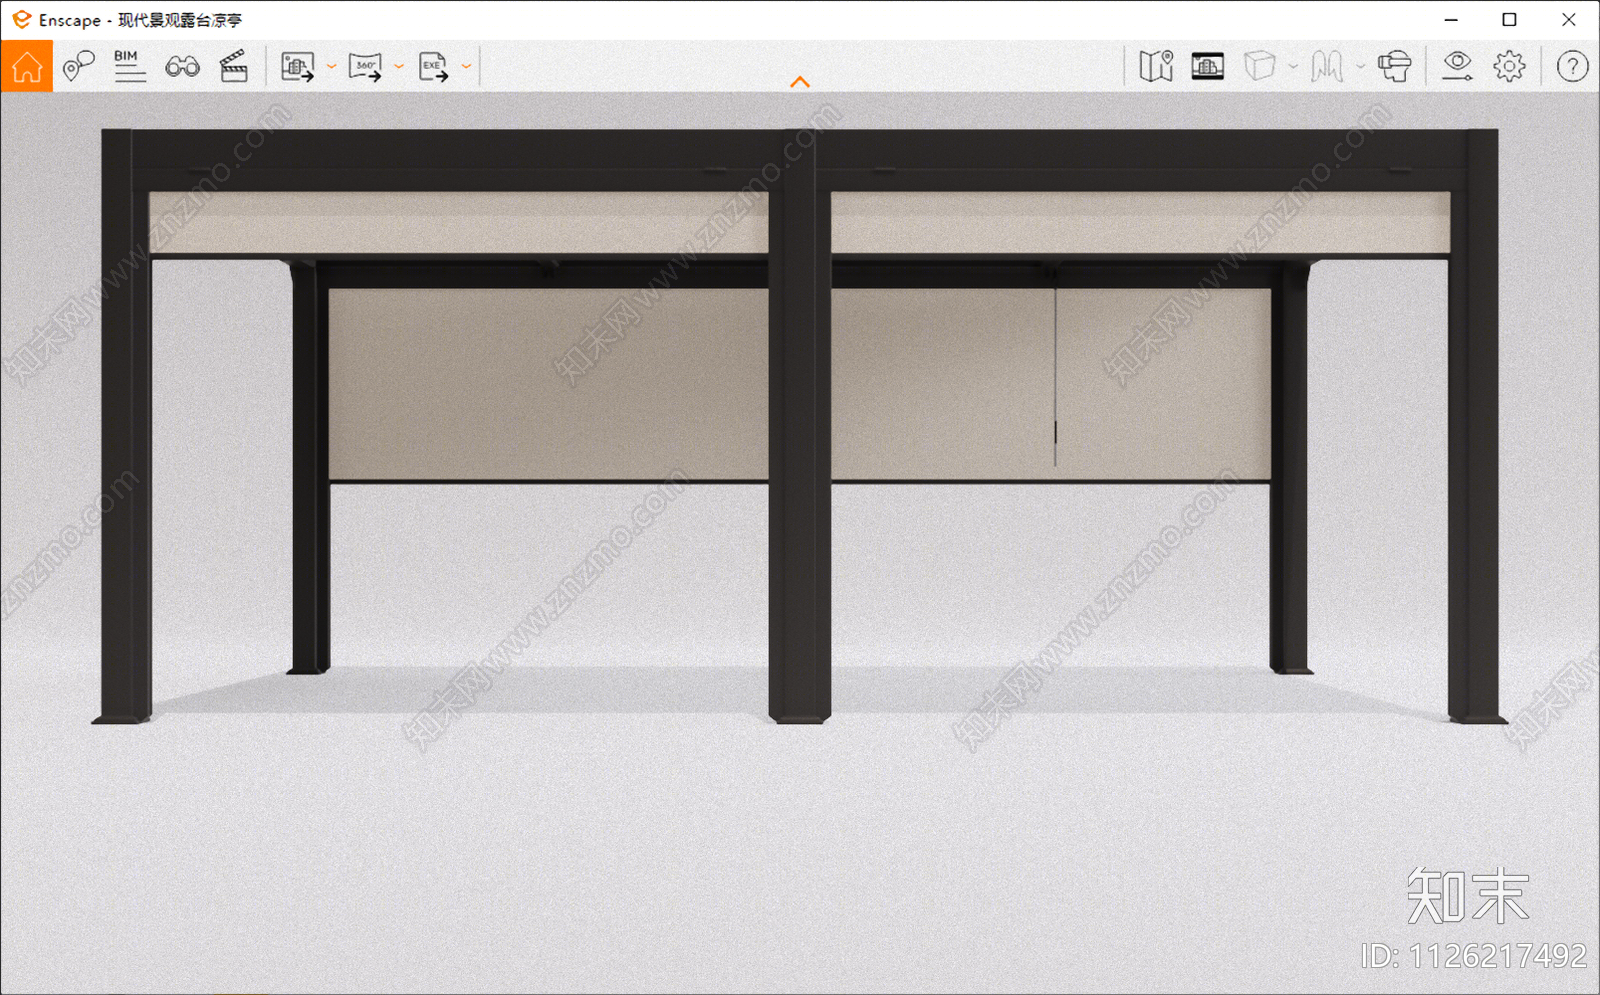Expand the EXE export dropdown arrow
Screen dimensions: 1600x995
pyautogui.click(x=466, y=67)
